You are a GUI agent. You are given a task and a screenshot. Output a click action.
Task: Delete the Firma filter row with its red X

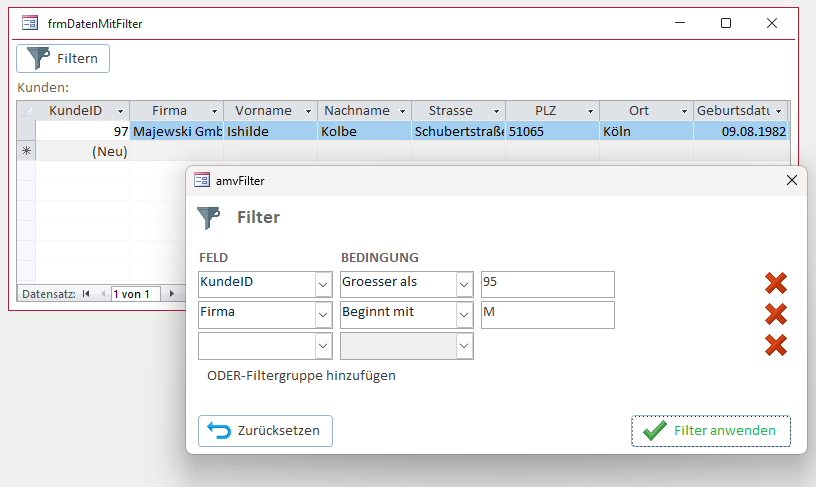pos(775,314)
